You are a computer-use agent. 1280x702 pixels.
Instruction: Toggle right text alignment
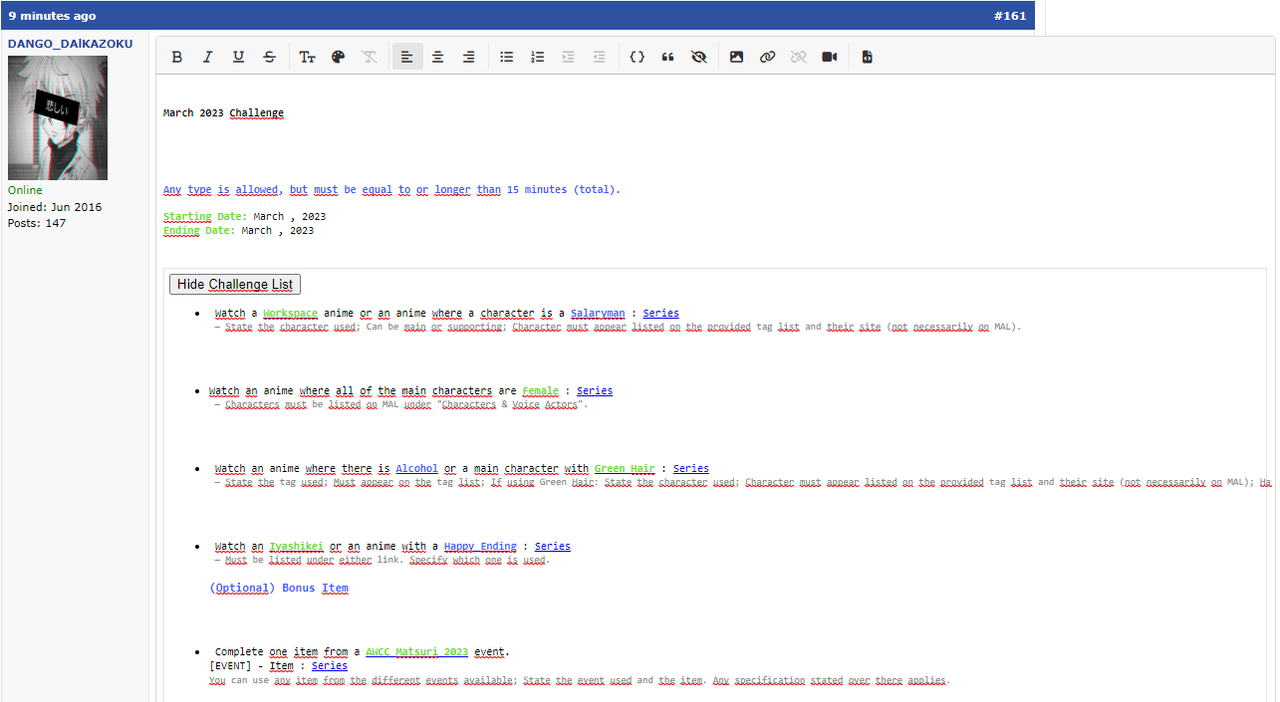[x=468, y=56]
